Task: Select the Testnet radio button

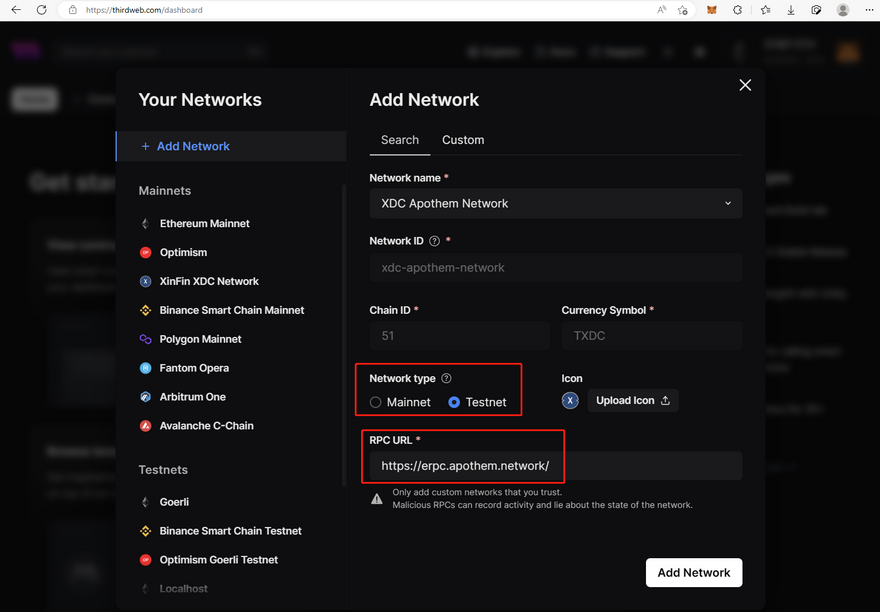Action: 454,402
